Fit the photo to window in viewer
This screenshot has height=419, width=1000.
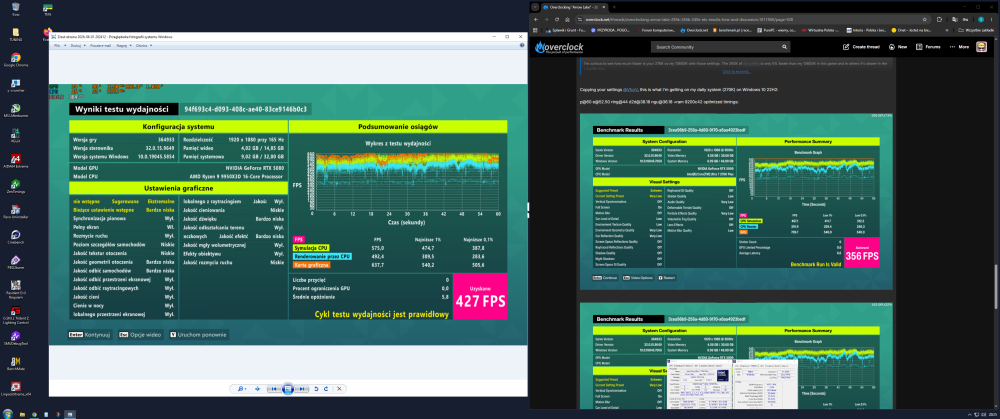click(x=258, y=389)
